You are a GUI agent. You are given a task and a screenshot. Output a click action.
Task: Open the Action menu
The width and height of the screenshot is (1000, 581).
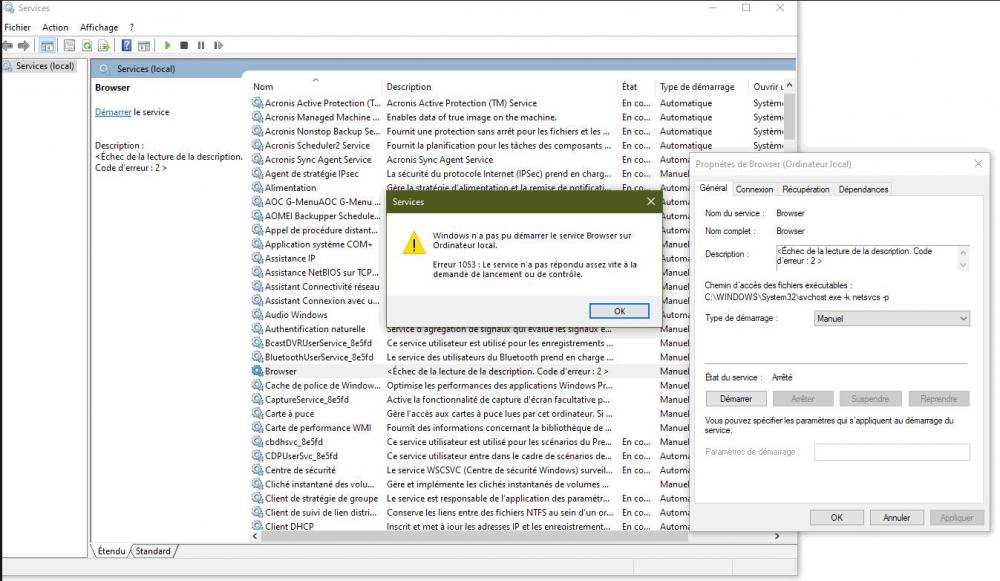pyautogui.click(x=56, y=27)
